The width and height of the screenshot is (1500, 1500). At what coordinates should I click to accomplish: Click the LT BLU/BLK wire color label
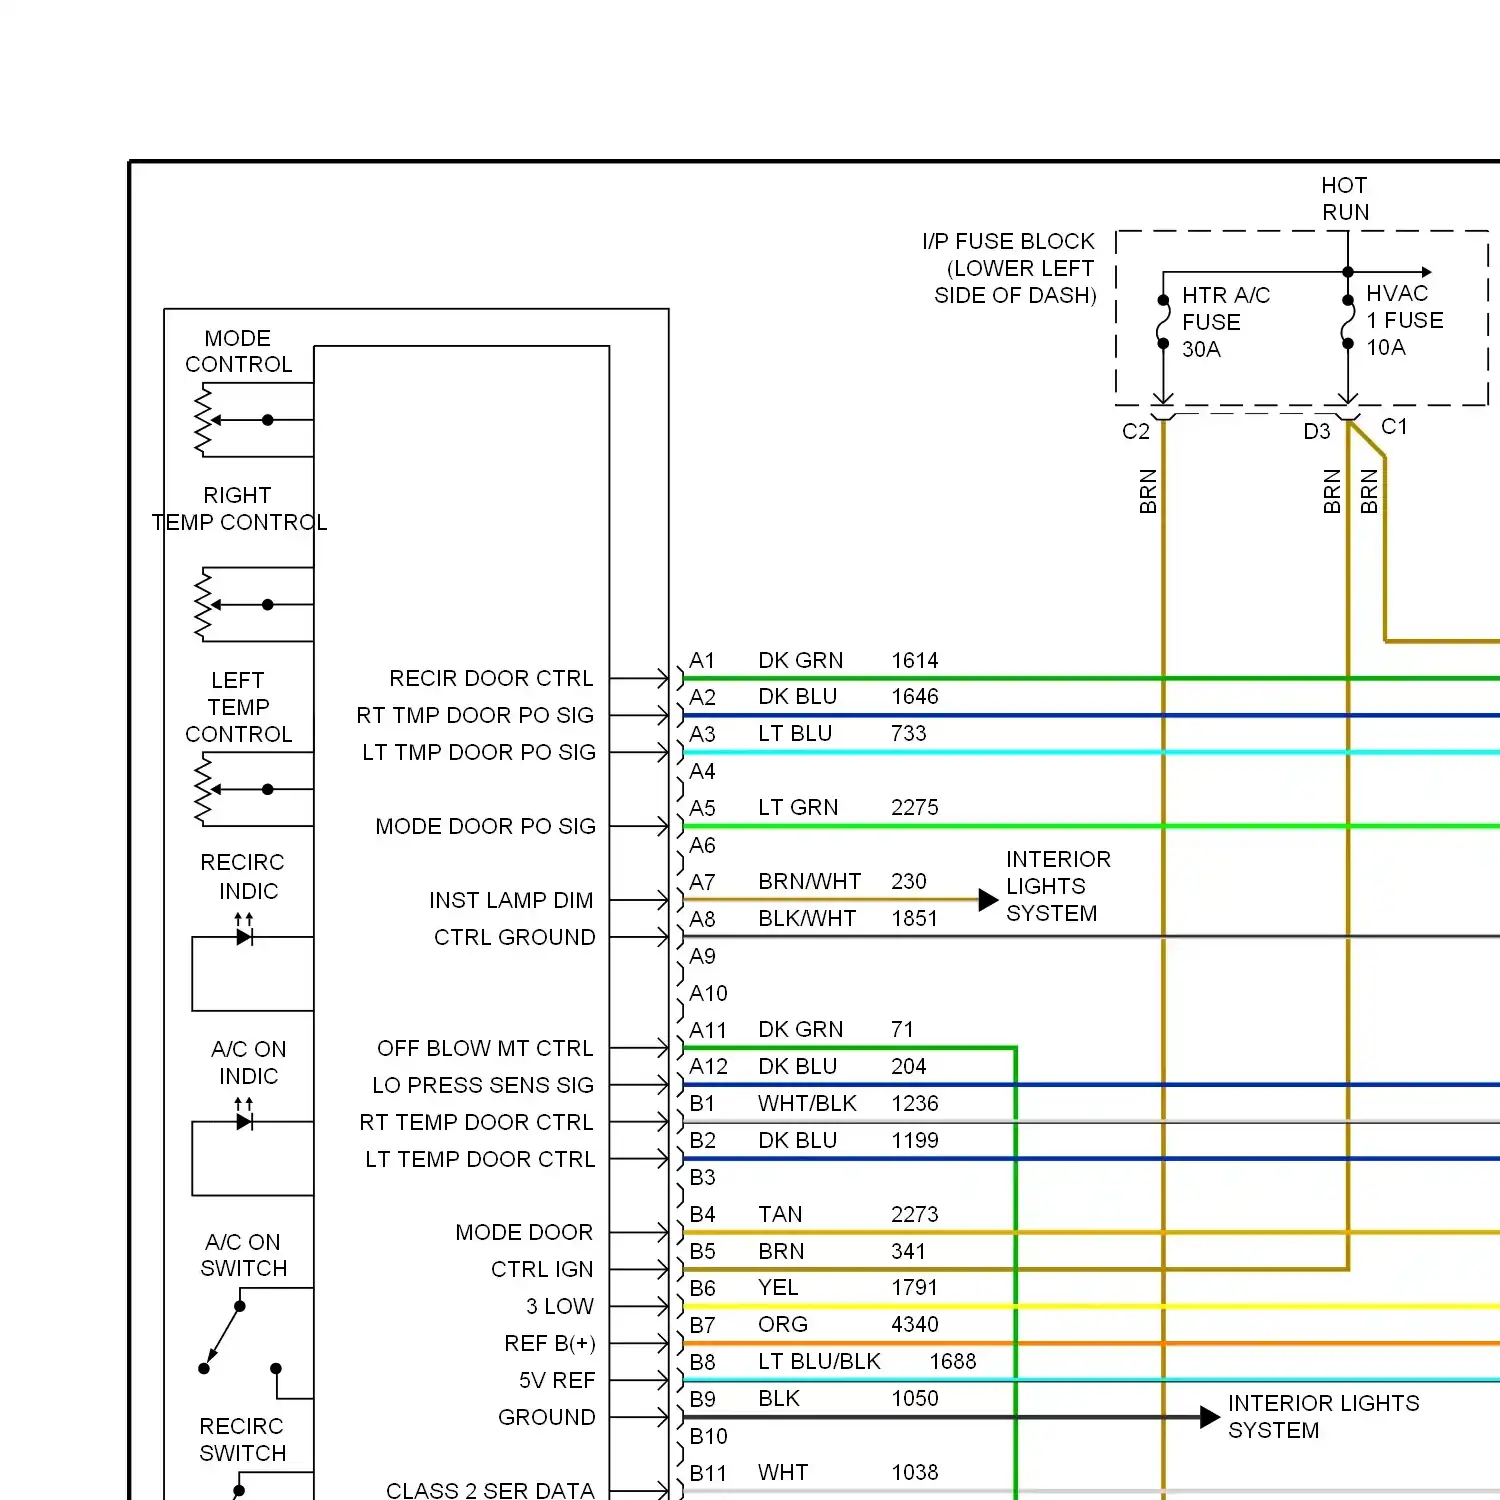[x=819, y=1362]
